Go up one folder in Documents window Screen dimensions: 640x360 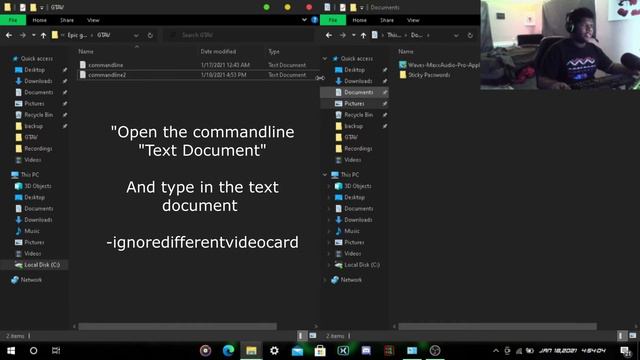click(x=363, y=36)
